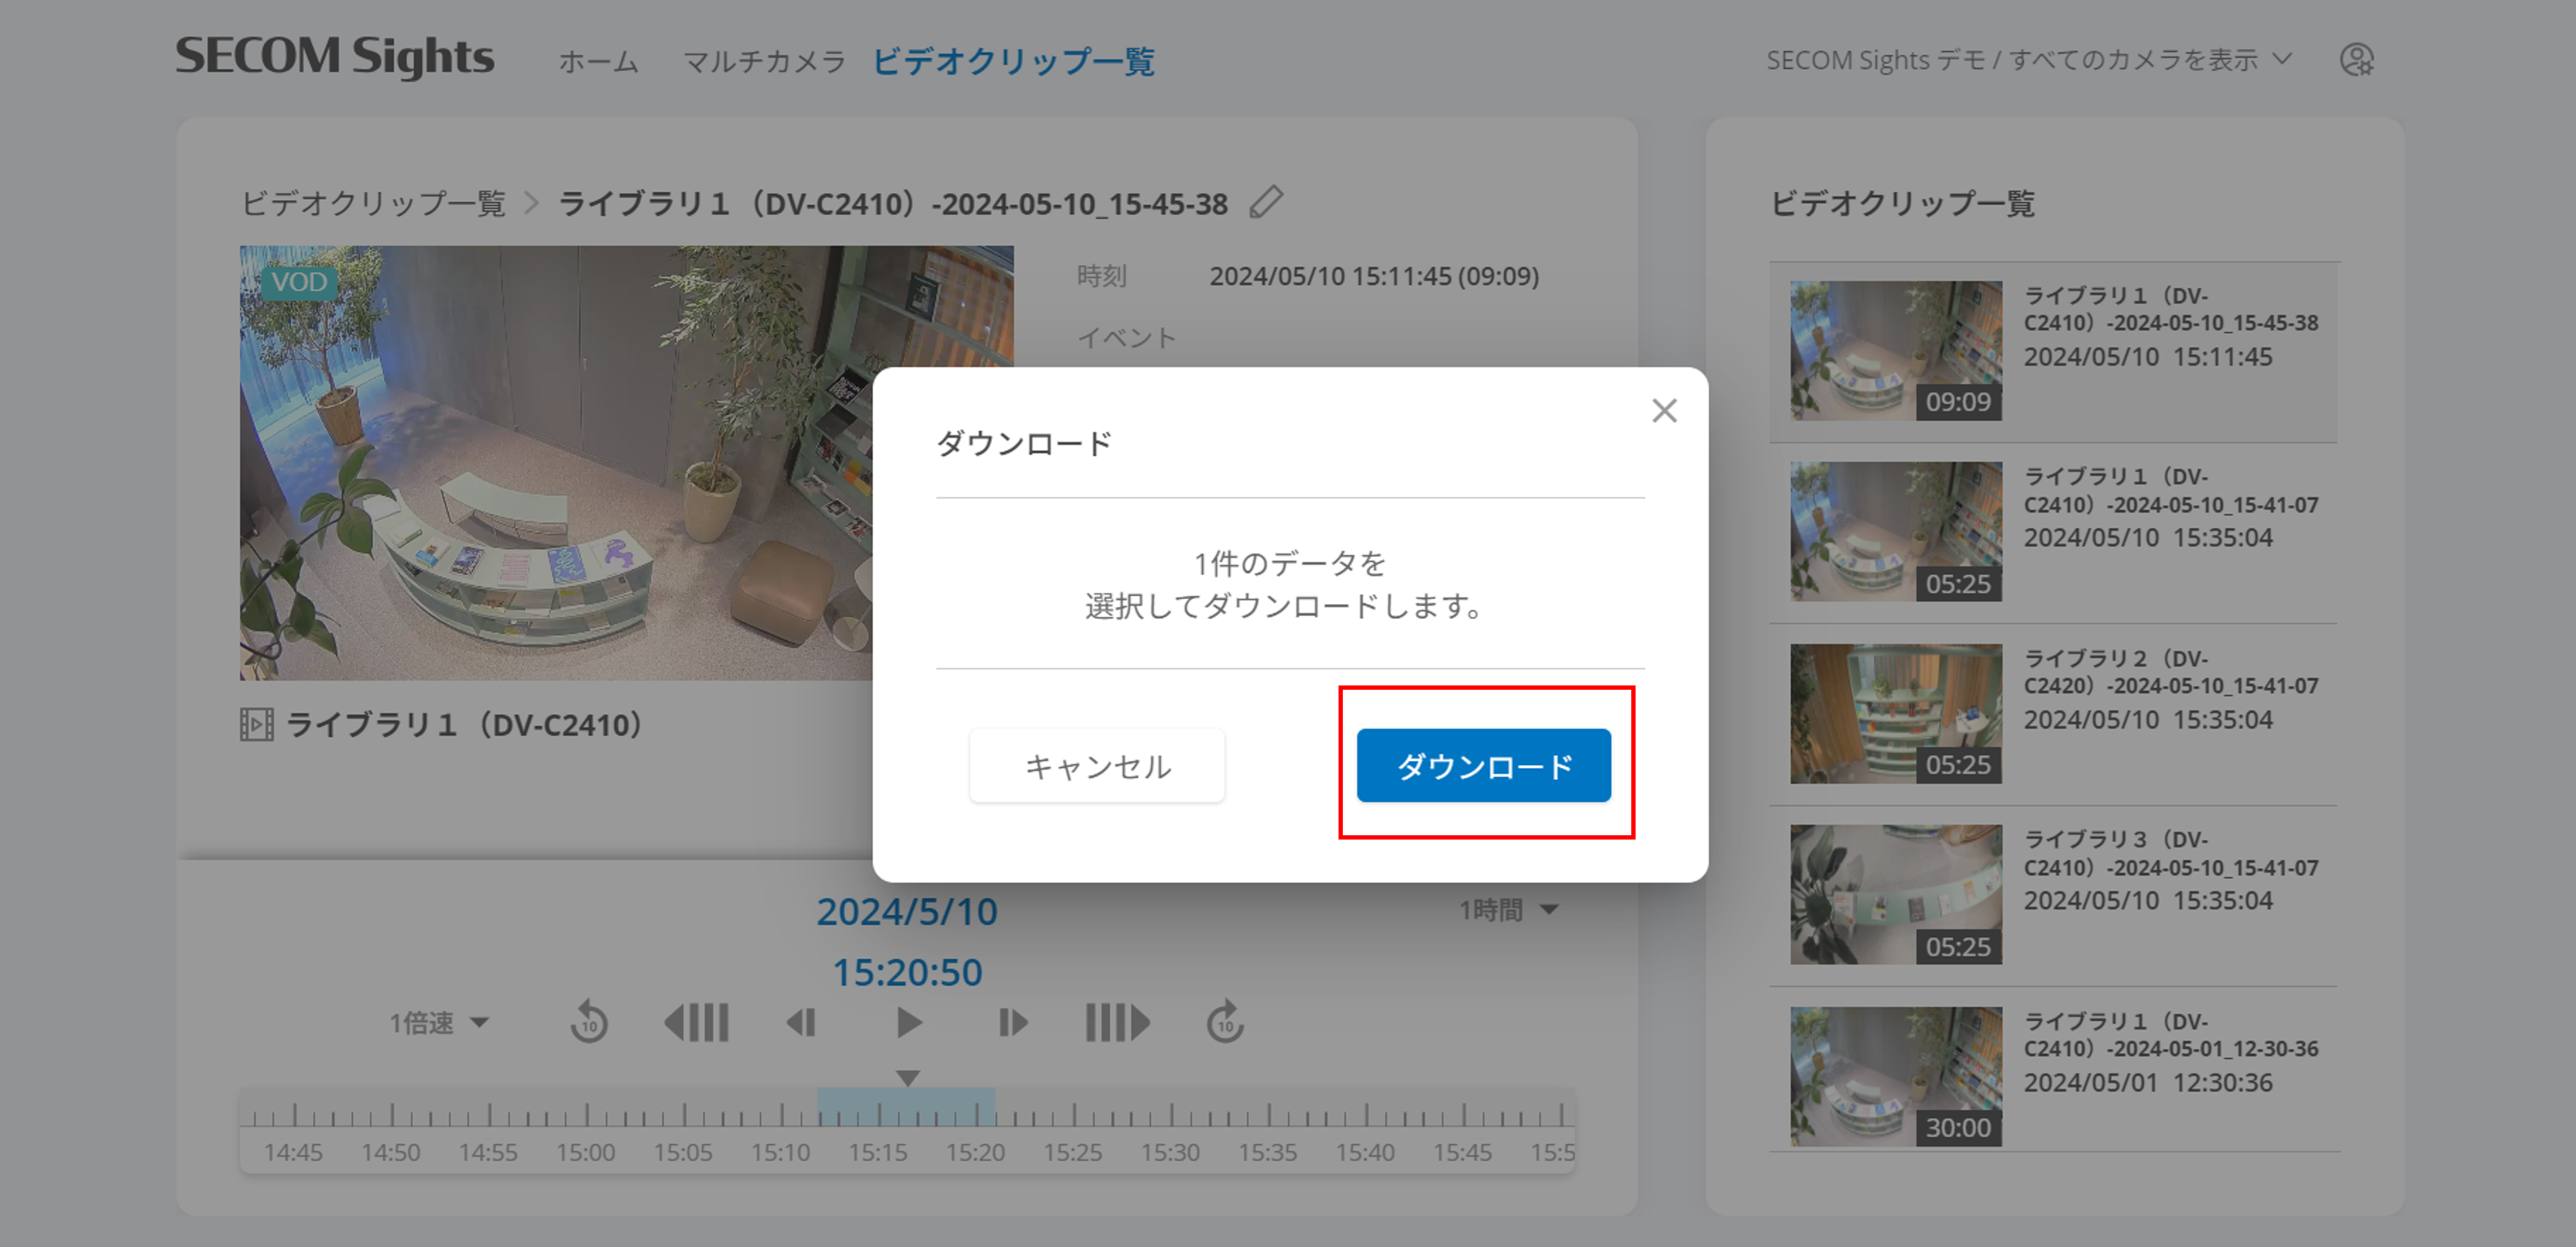Click the play button
The width and height of the screenshot is (2576, 1247).
tap(908, 1022)
